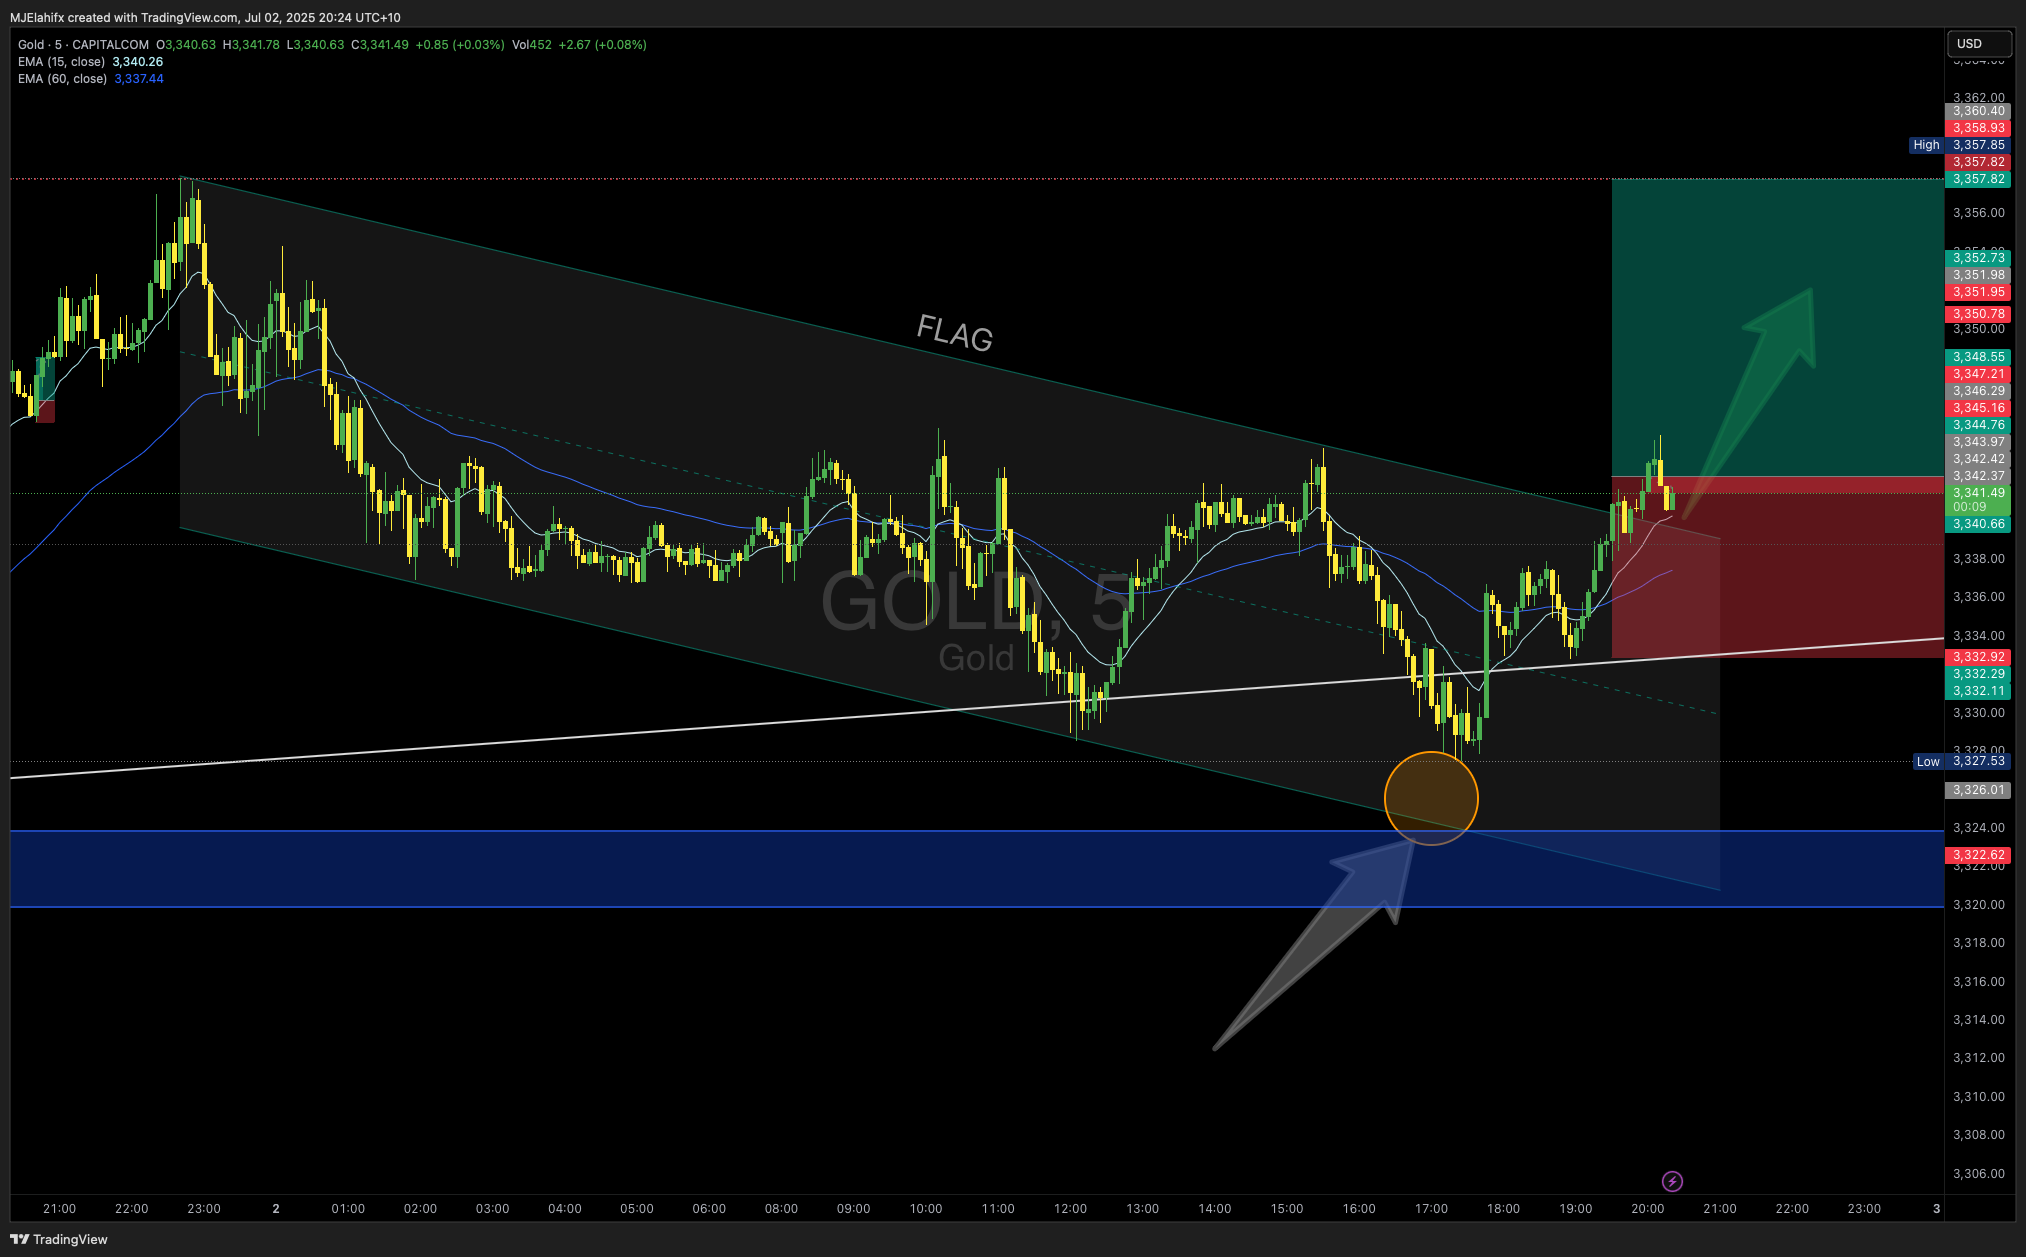Click the 3,306.00 price scale tick
Image resolution: width=2026 pixels, height=1257 pixels.
1978,1174
